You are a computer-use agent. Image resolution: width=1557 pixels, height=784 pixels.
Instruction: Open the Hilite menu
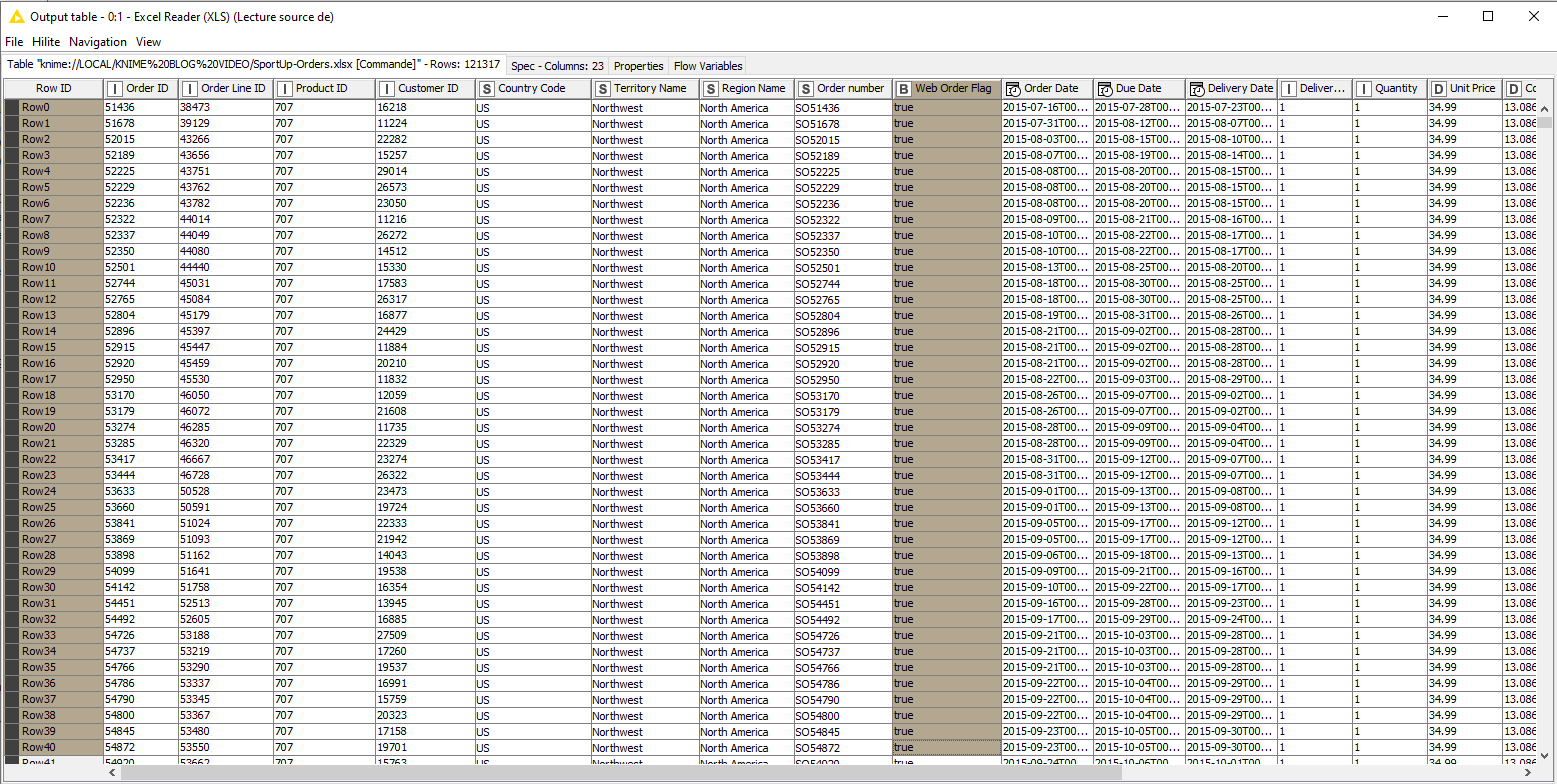[46, 42]
